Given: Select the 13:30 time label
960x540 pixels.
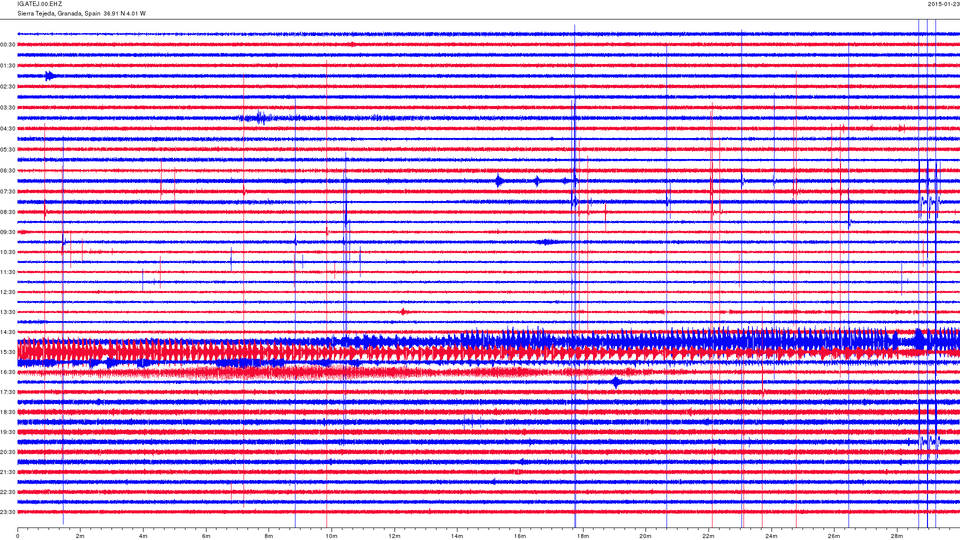Looking at the screenshot, I should click(x=8, y=312).
